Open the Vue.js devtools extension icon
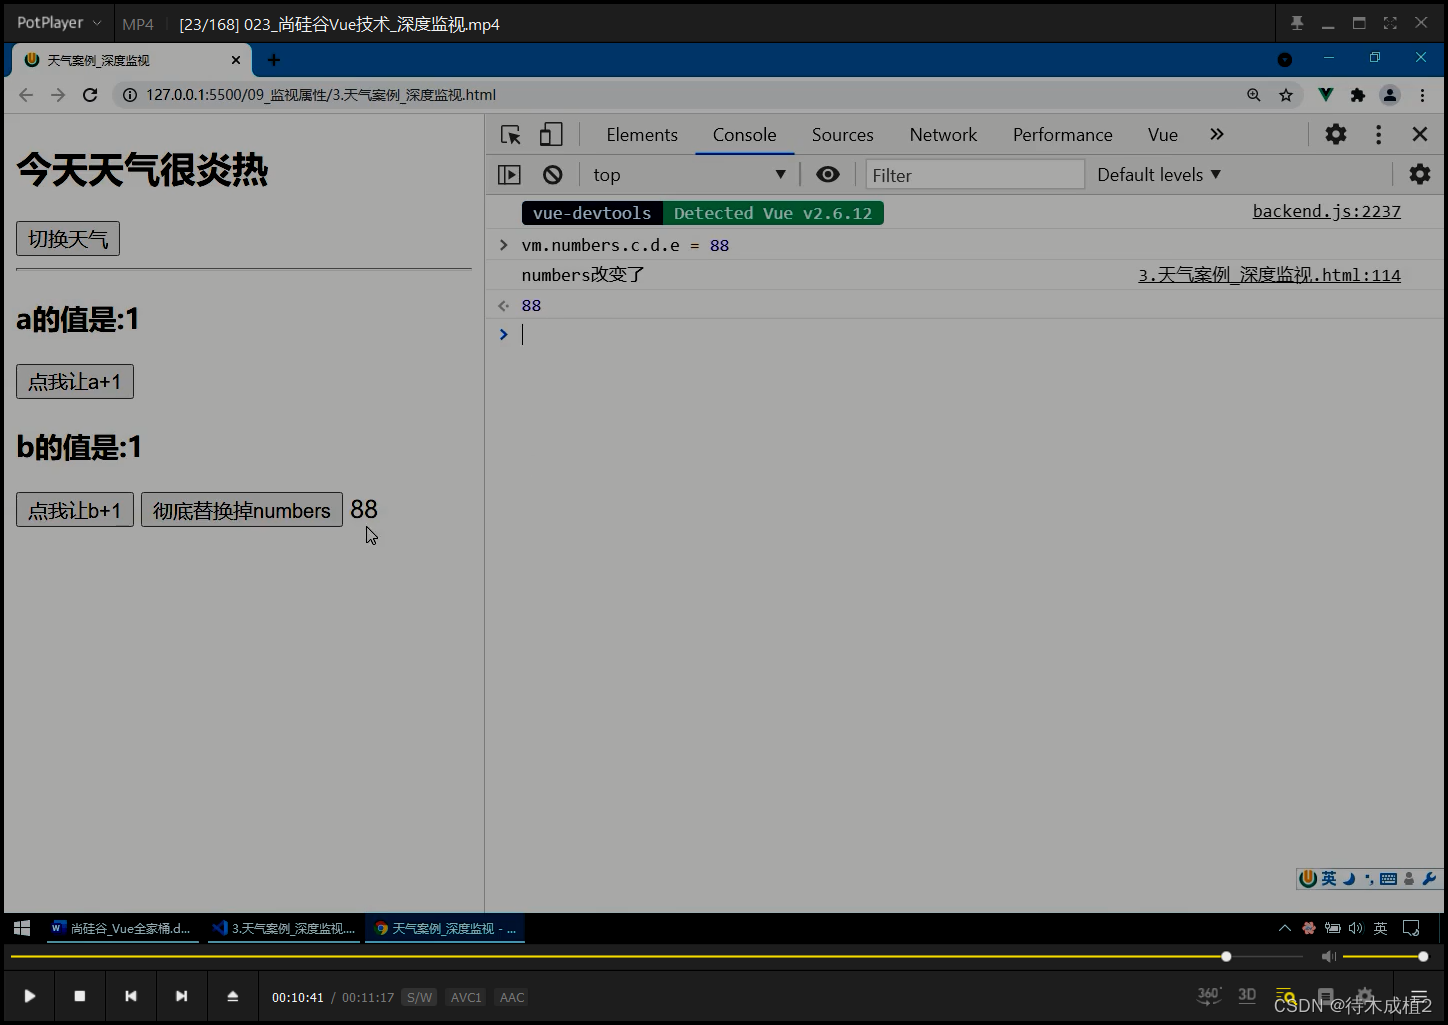Image resolution: width=1448 pixels, height=1025 pixels. (x=1326, y=95)
